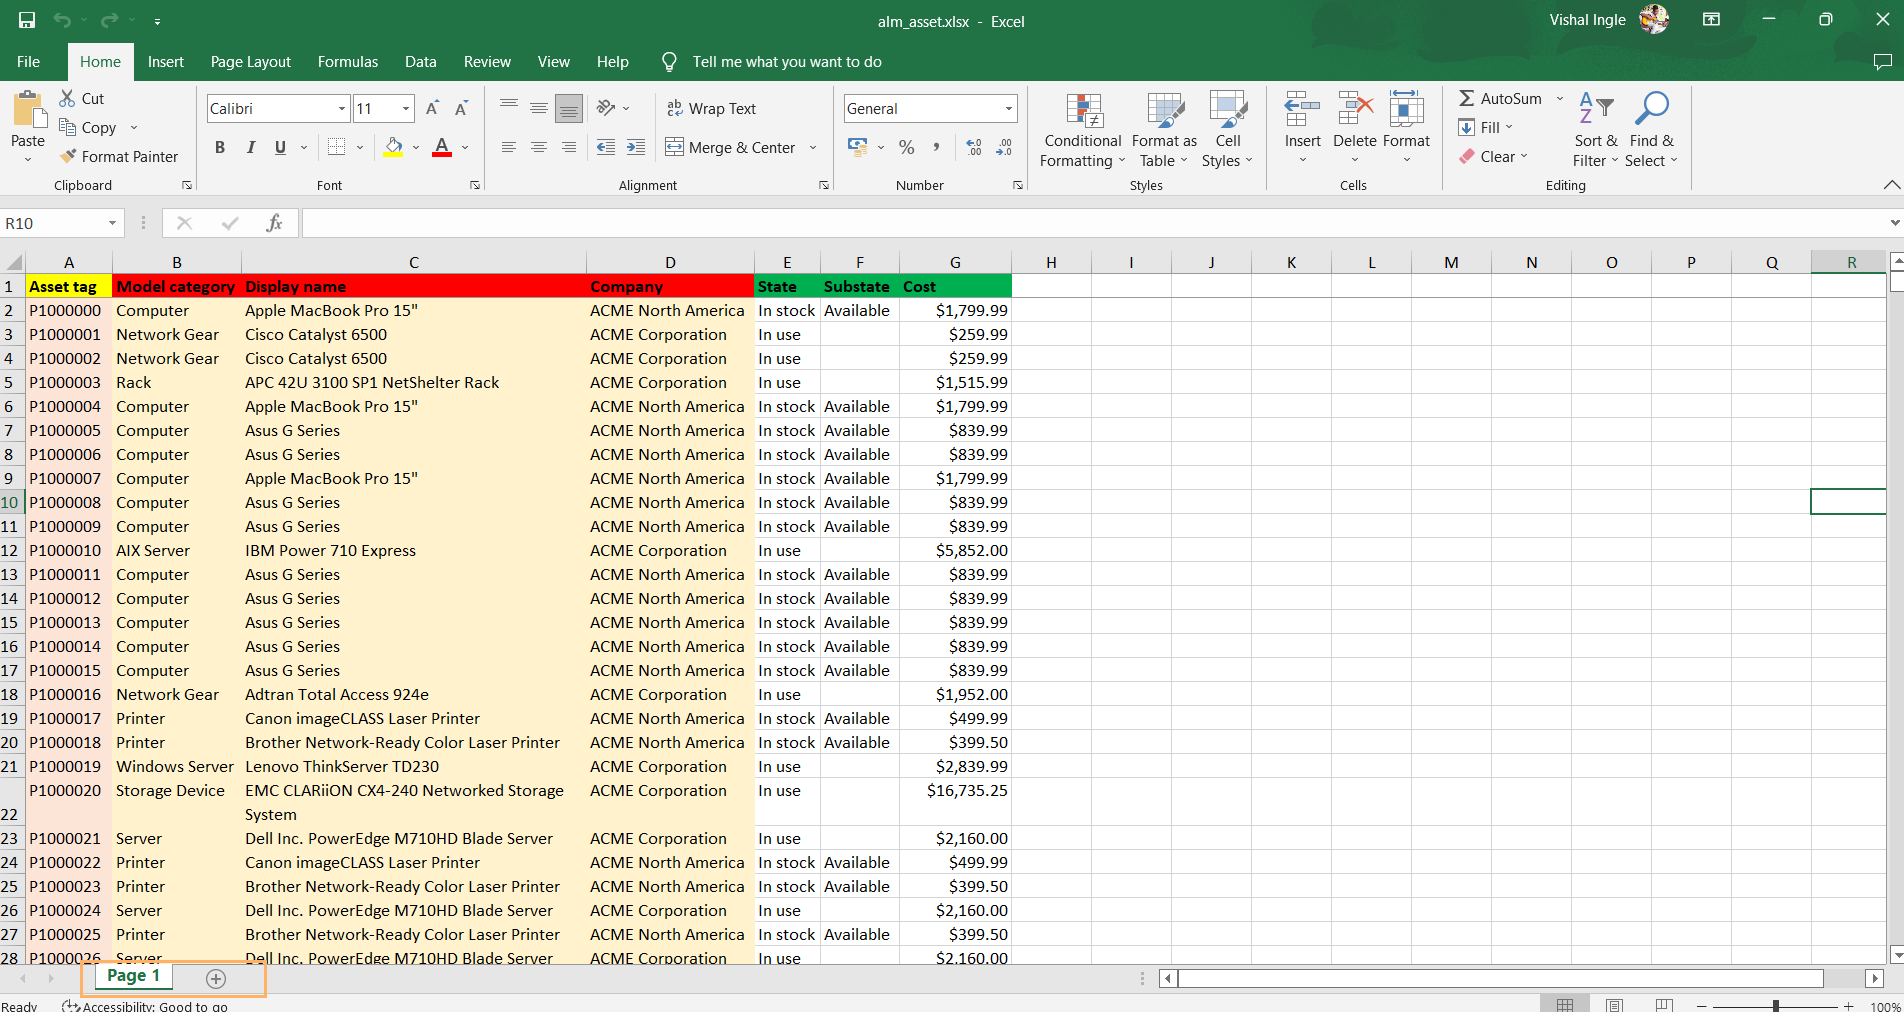
Task: Open the General number format dropdown
Action: click(1008, 108)
